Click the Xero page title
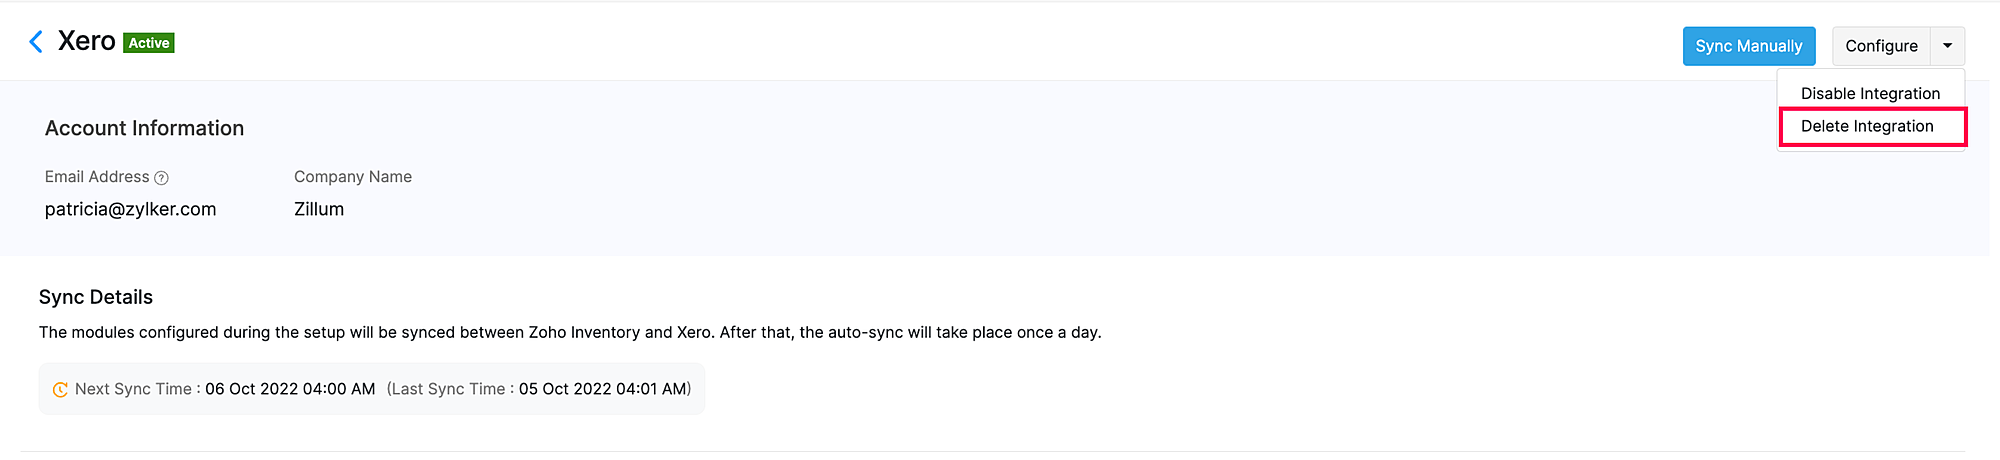This screenshot has width=2000, height=460. [x=87, y=41]
